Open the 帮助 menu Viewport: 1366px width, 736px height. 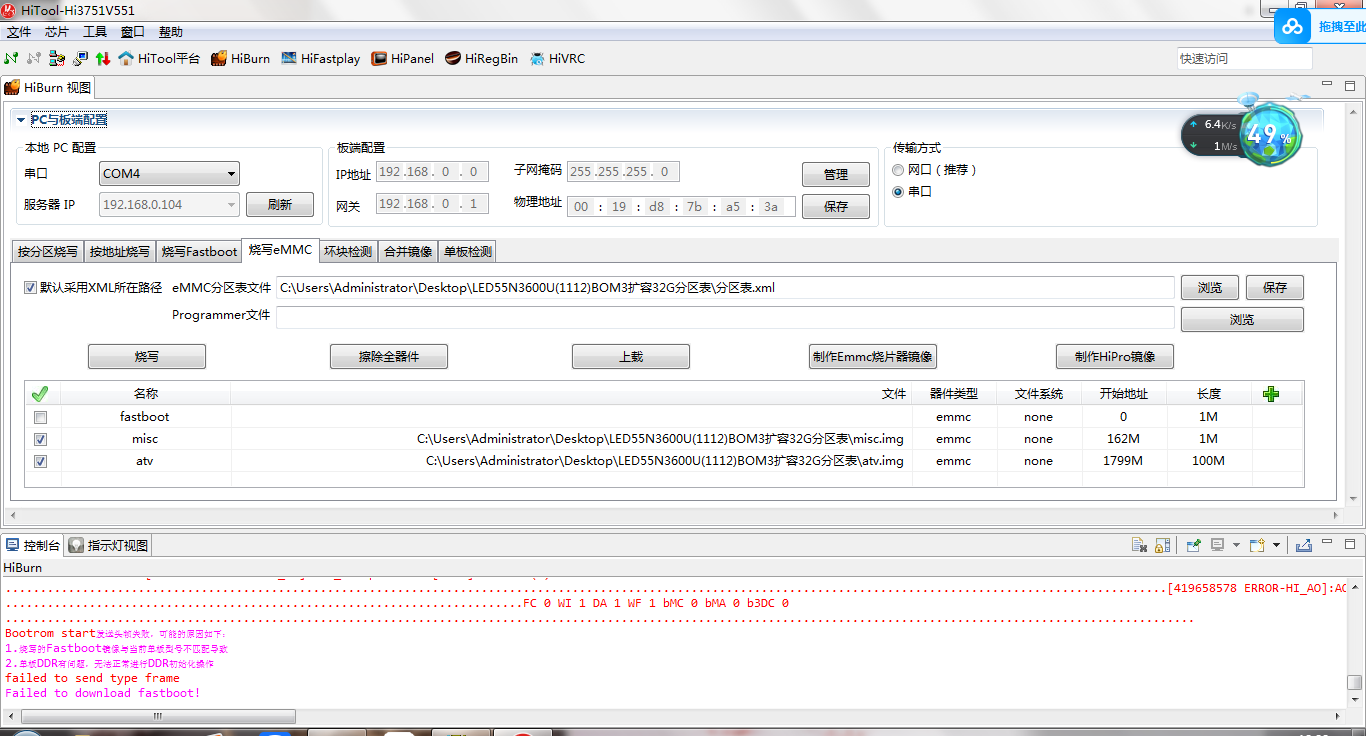pos(171,32)
